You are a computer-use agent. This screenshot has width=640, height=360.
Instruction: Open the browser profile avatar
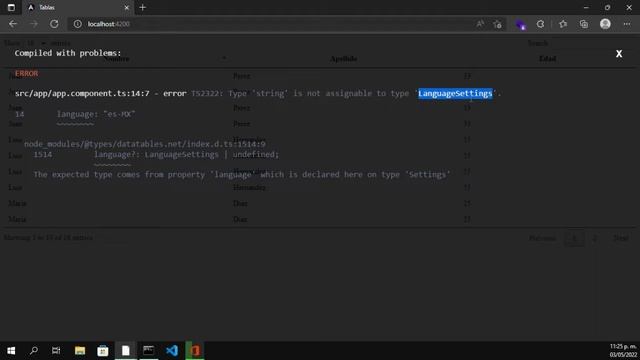point(605,24)
